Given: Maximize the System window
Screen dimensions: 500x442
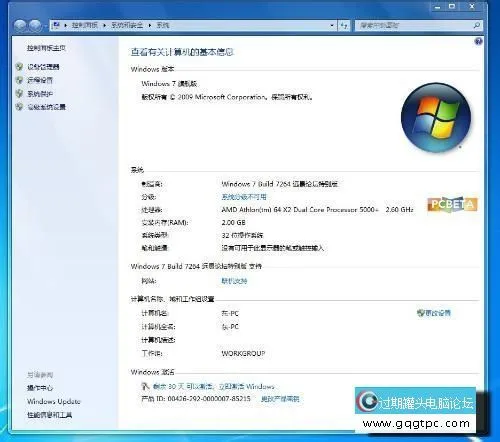Looking at the screenshot, I should click(452, 7).
